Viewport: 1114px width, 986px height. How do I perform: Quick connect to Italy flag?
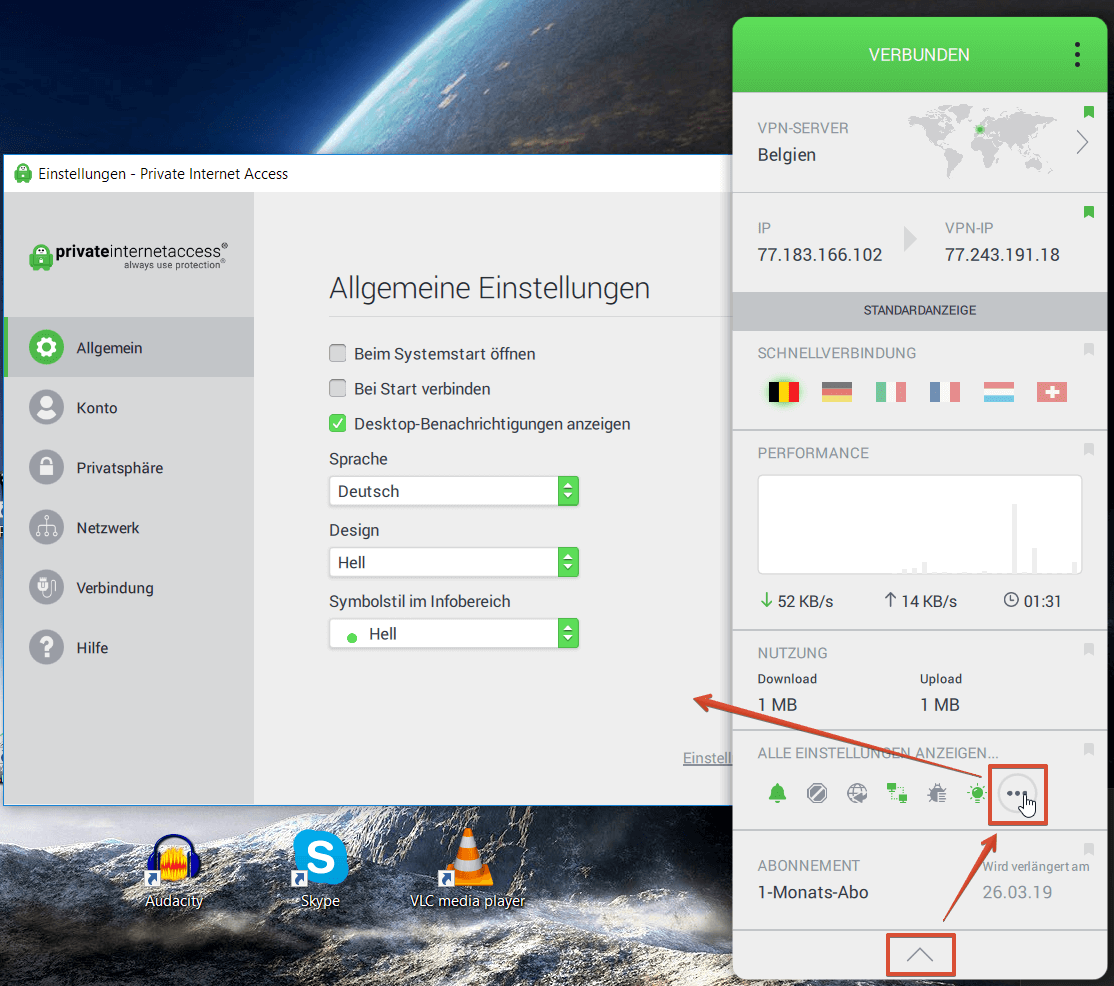[891, 391]
